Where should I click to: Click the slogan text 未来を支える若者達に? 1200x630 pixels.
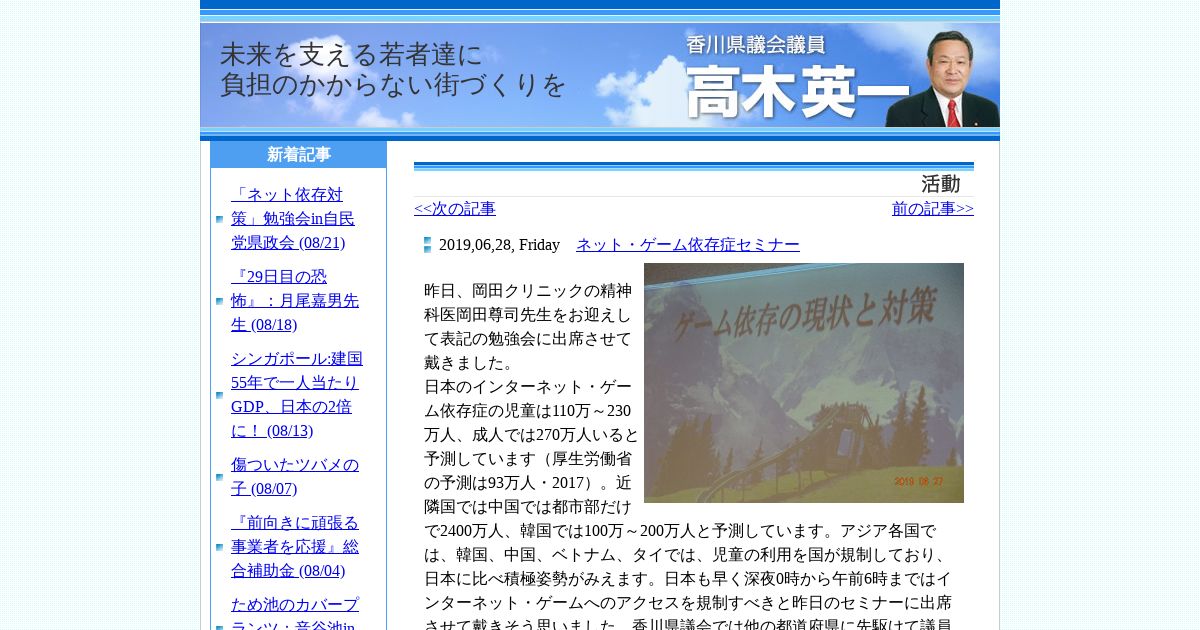[x=351, y=54]
